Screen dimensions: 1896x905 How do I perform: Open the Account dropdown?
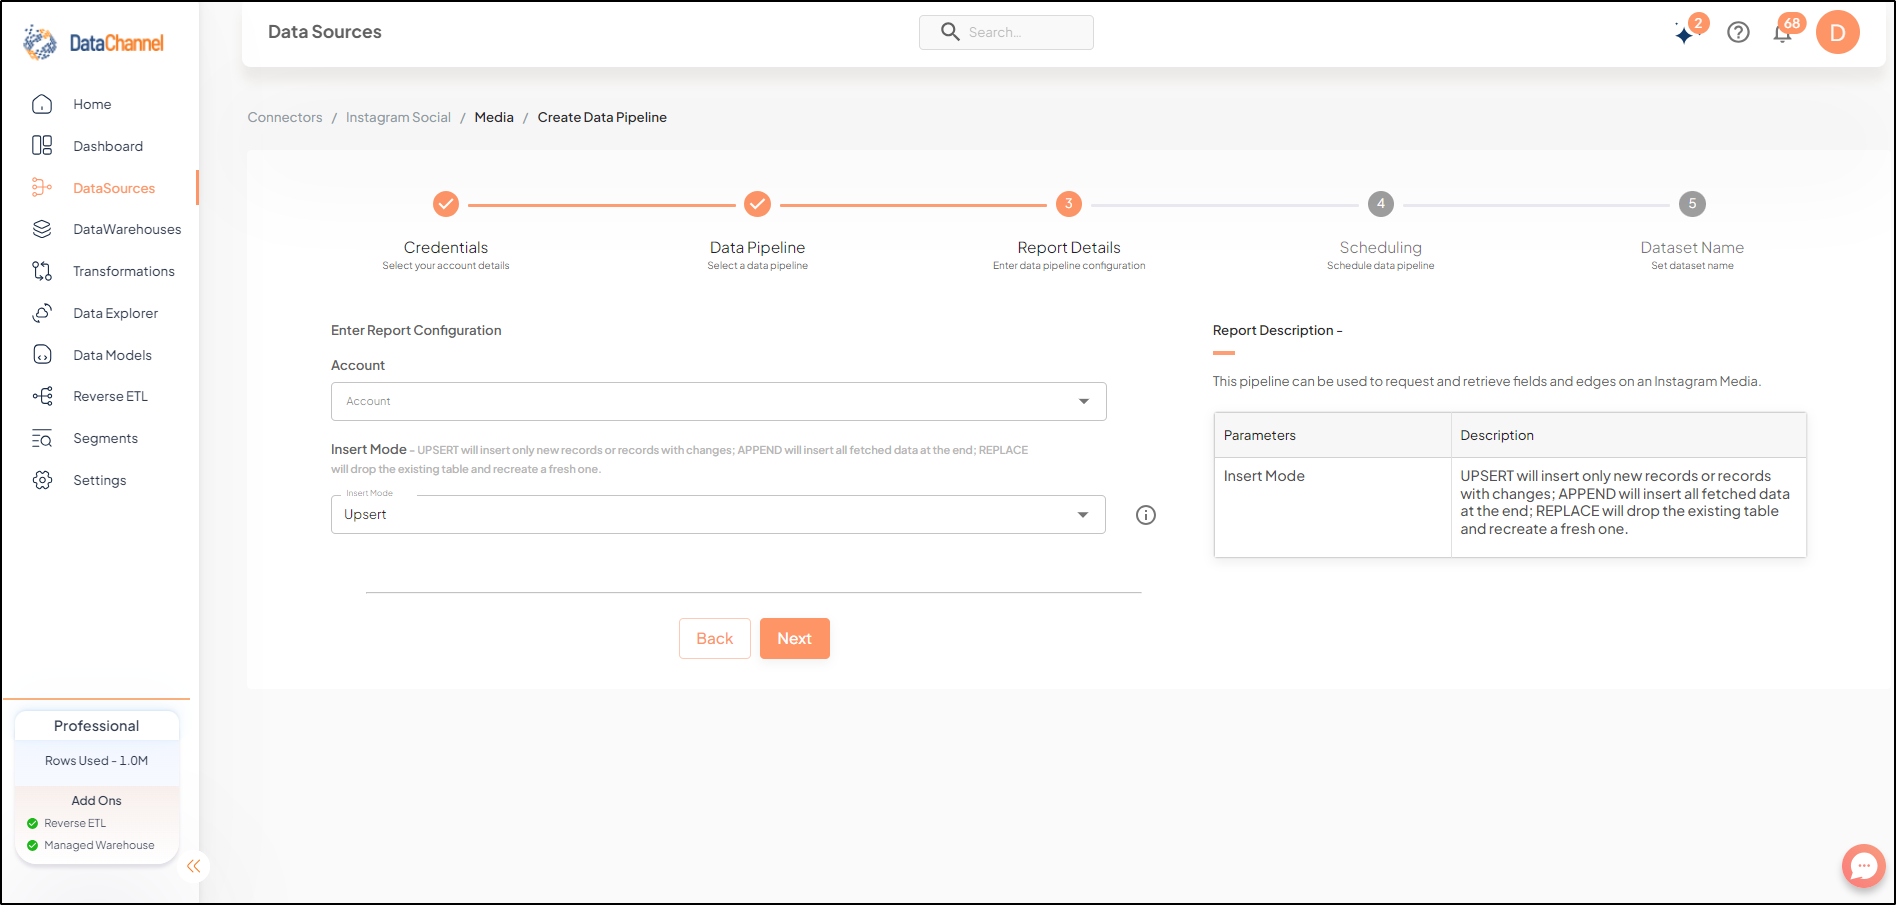[x=718, y=401]
